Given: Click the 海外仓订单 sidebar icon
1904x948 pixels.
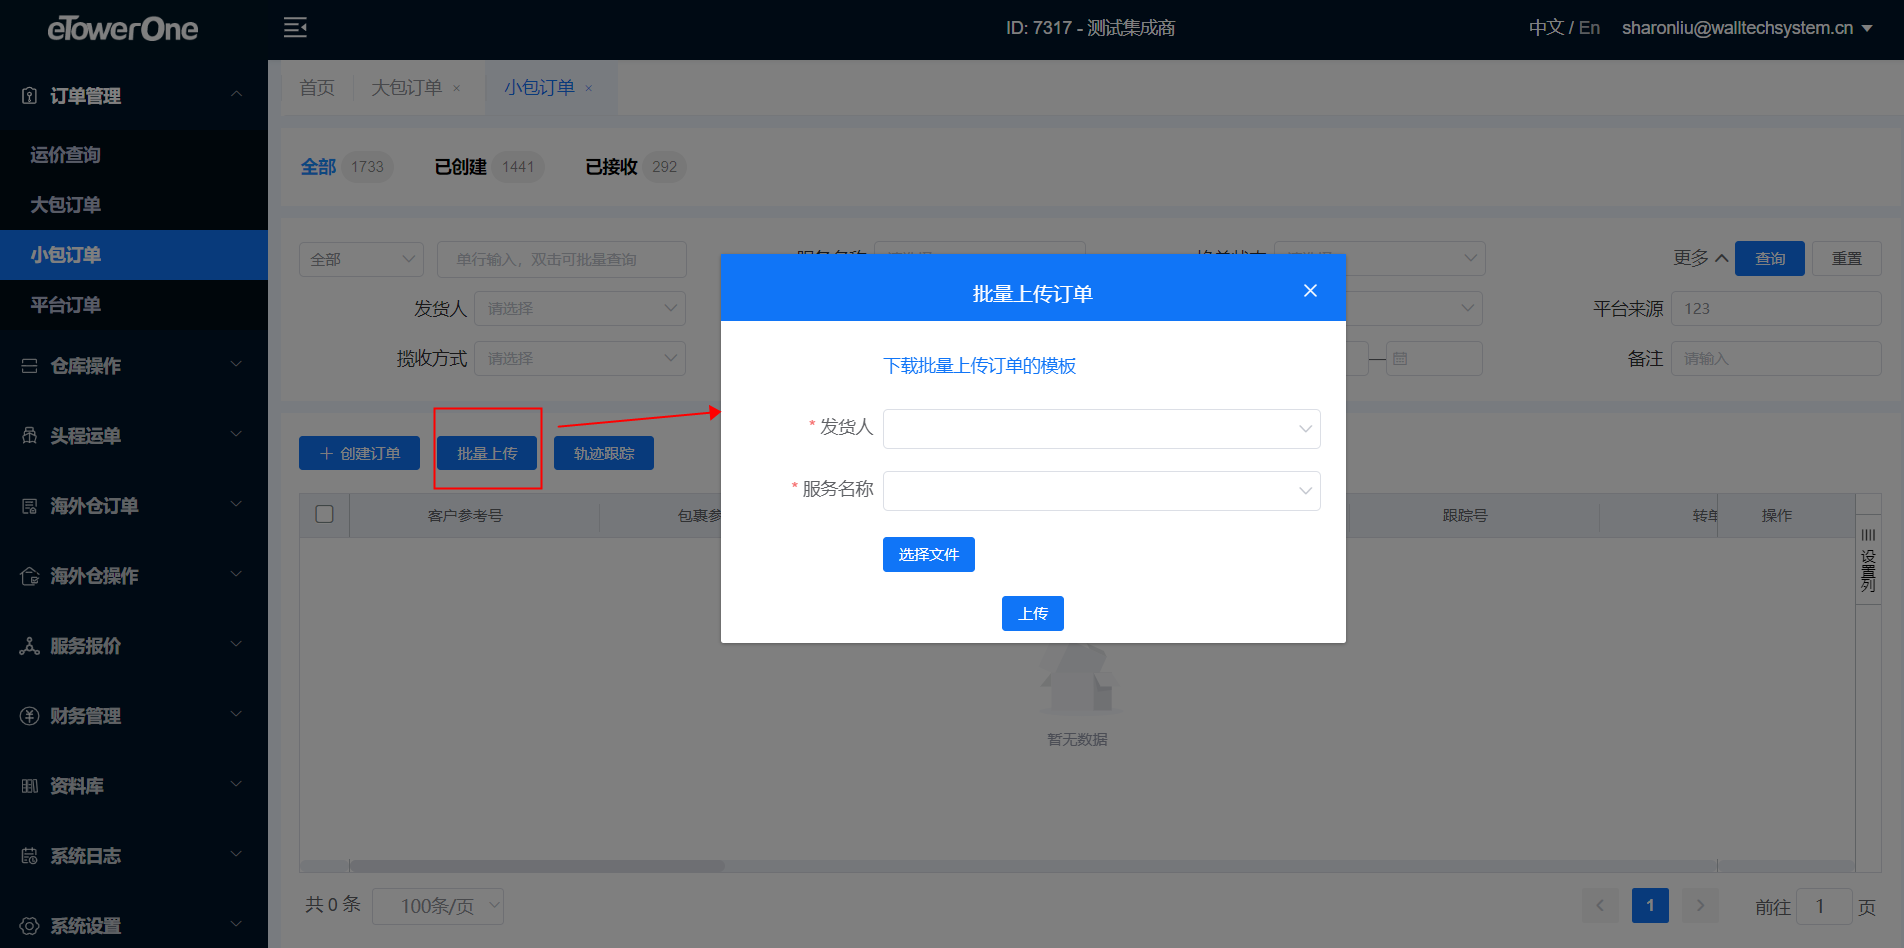Looking at the screenshot, I should pos(30,506).
